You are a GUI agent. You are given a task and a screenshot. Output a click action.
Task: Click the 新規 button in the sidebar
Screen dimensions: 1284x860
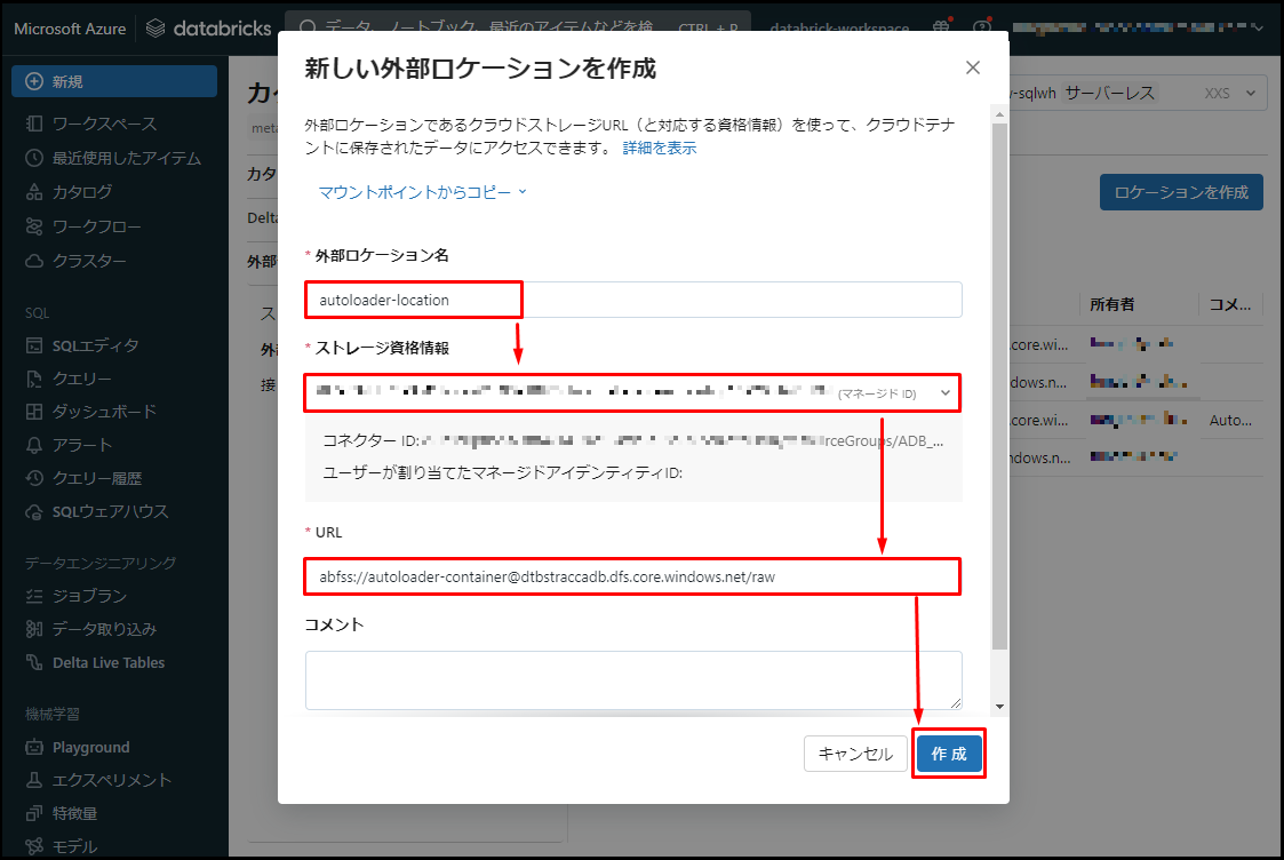point(114,81)
